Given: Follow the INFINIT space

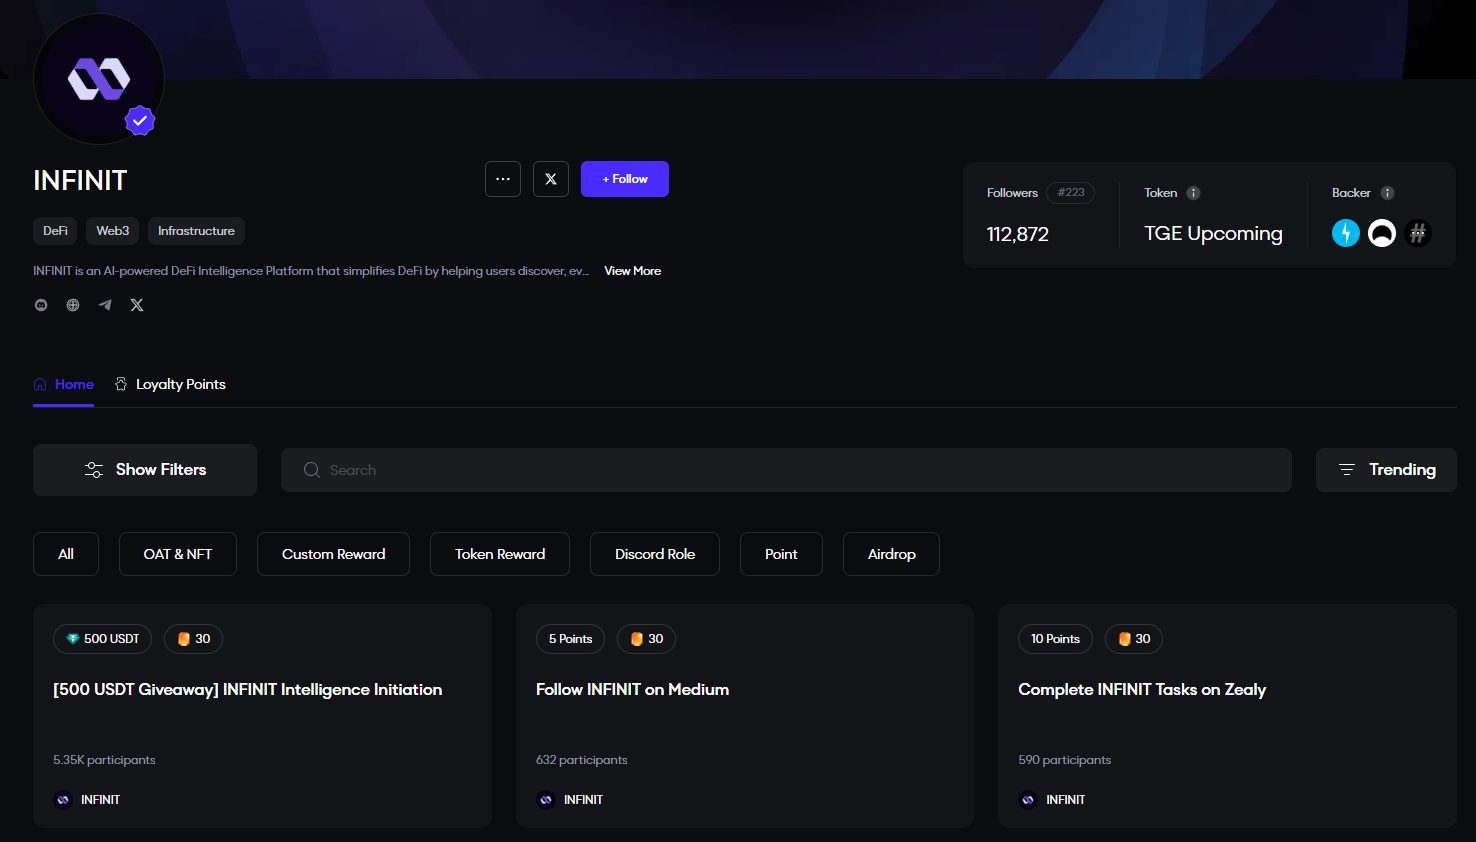Looking at the screenshot, I should [x=625, y=179].
